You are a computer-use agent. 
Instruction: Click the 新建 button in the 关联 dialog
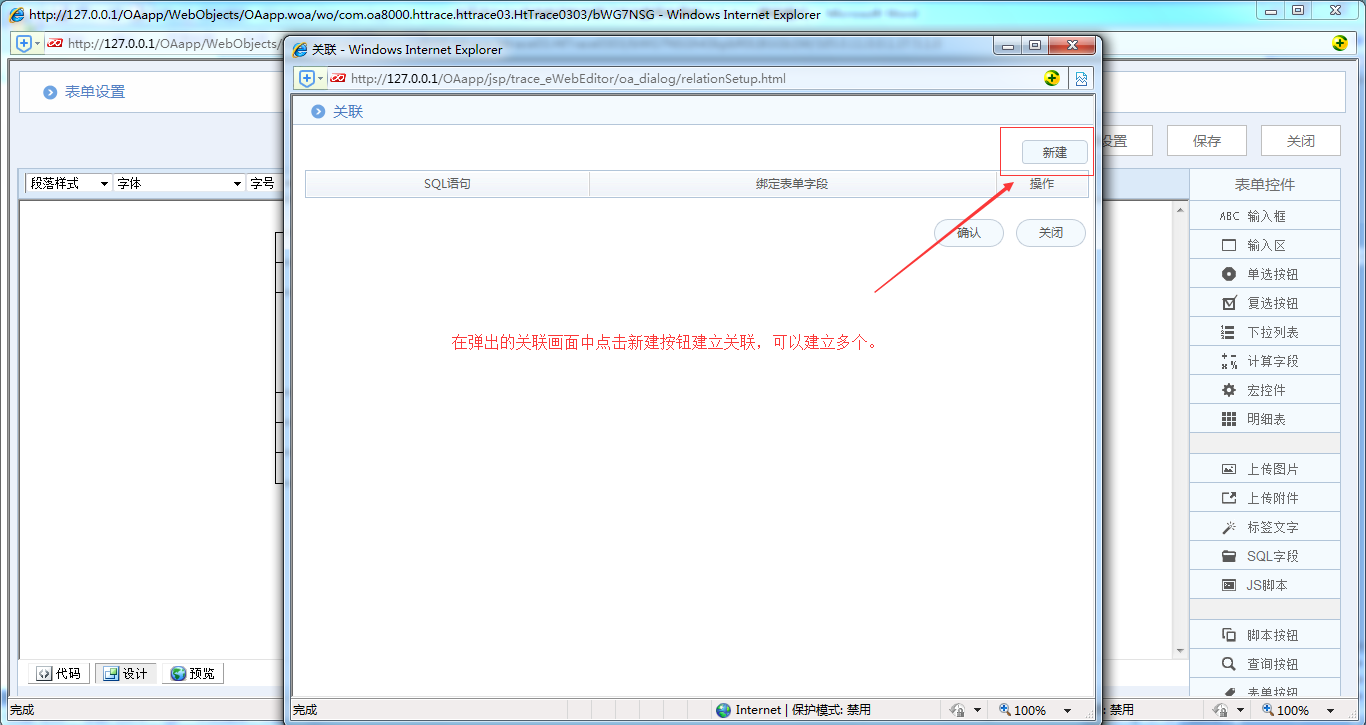coord(1054,153)
